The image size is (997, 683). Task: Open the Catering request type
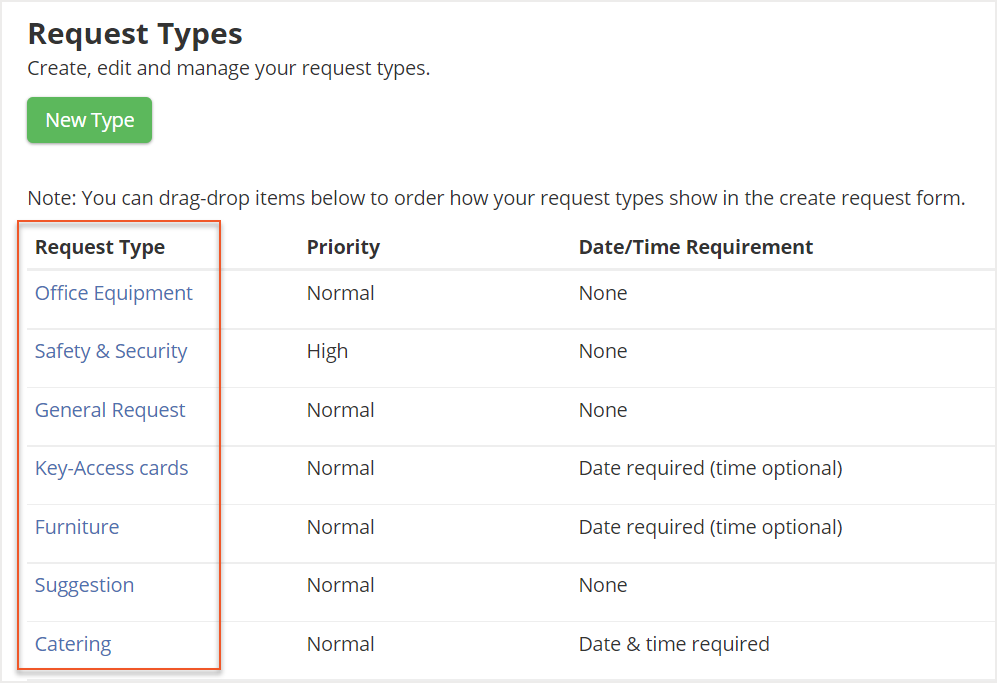72,644
